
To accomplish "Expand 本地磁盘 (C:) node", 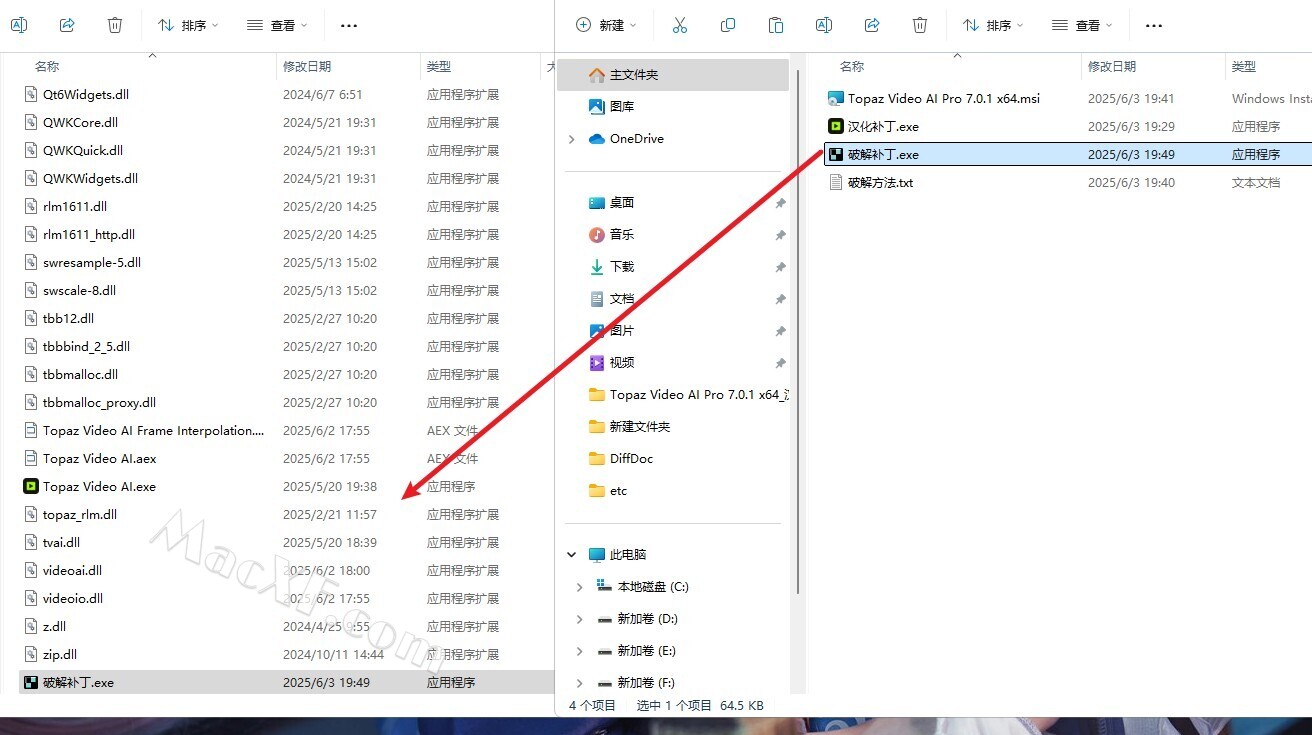I will coord(579,587).
